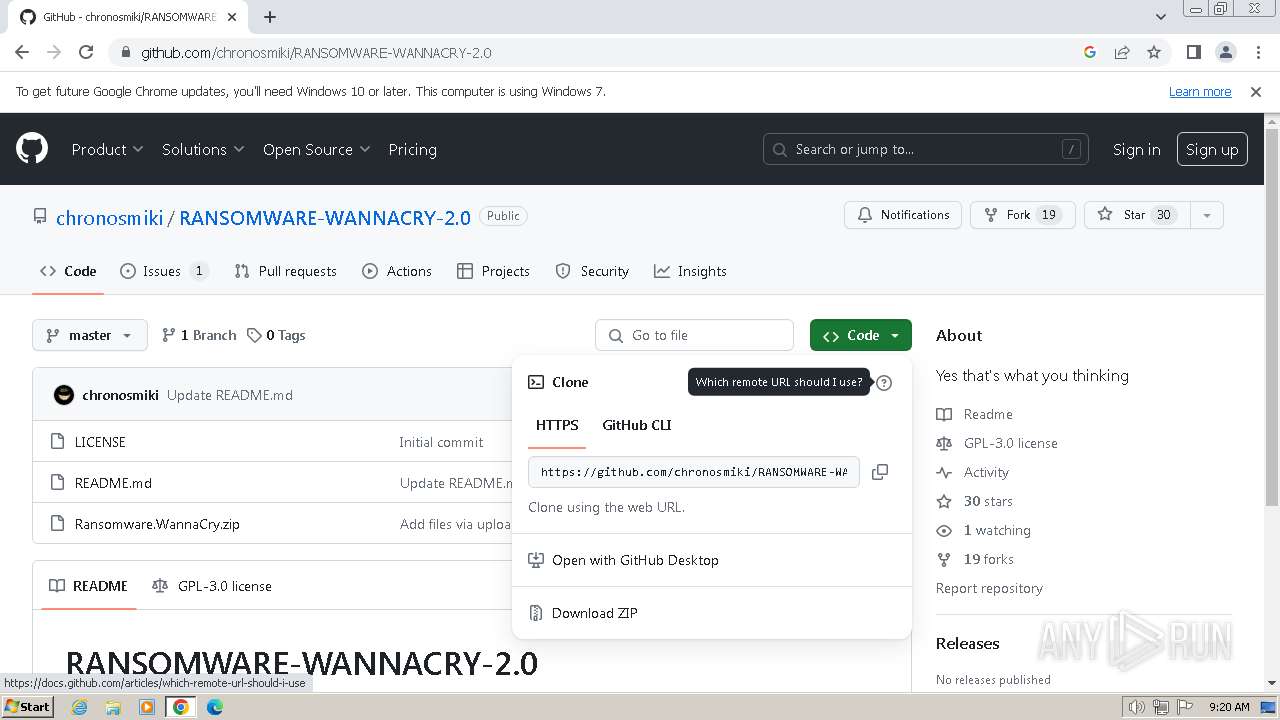Image resolution: width=1280 pixels, height=720 pixels.
Task: Open the README.md file
Action: click(113, 483)
